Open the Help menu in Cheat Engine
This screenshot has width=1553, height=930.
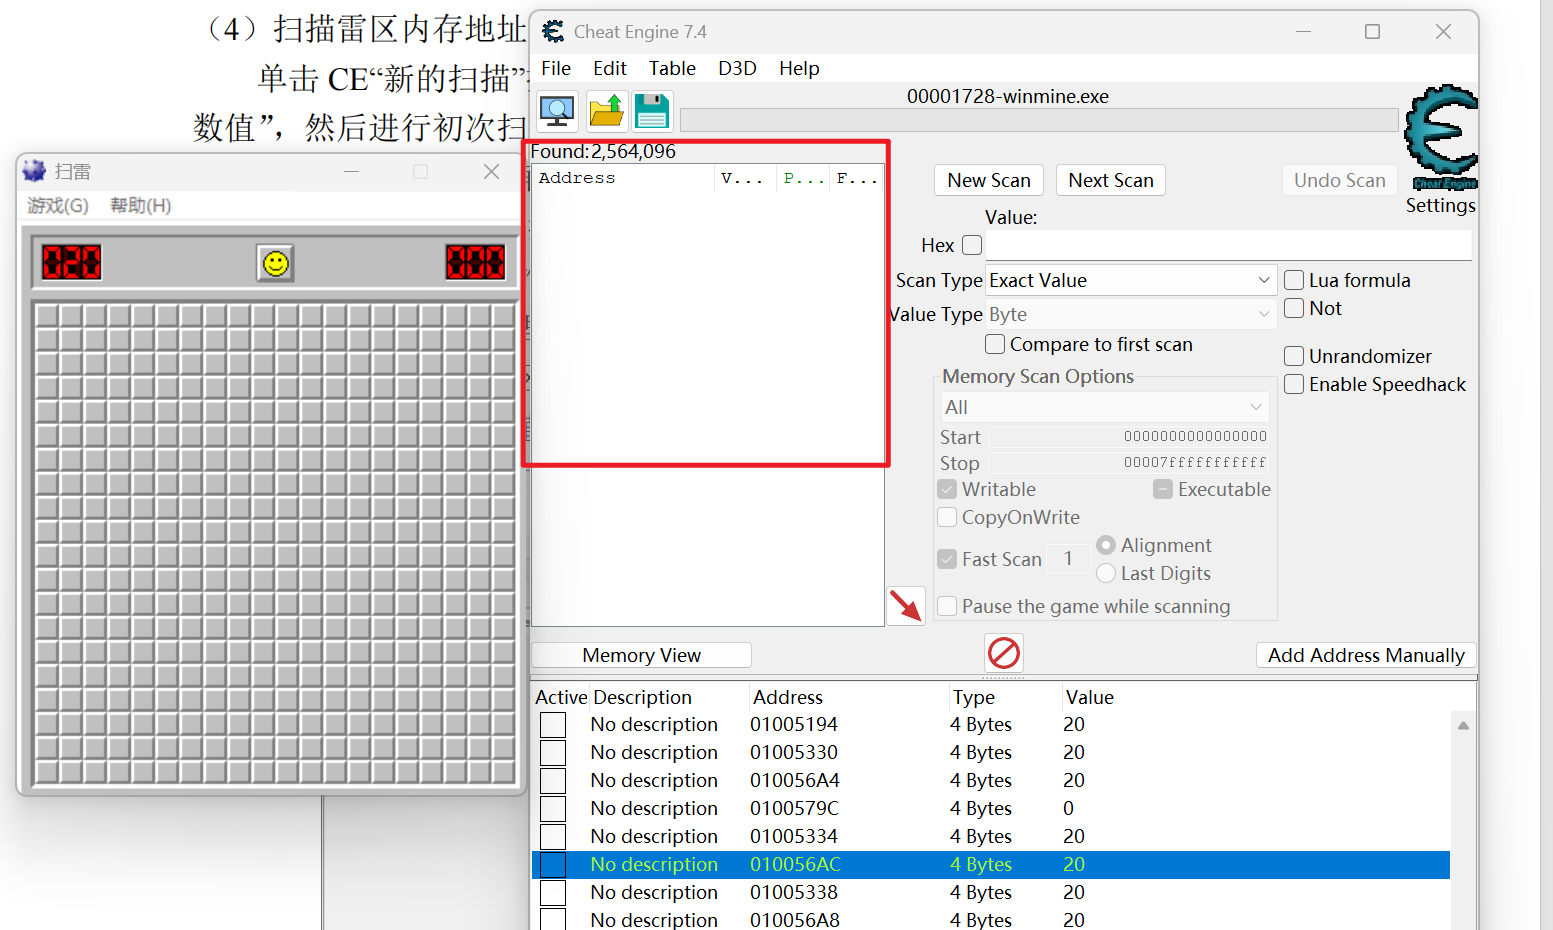(x=799, y=68)
